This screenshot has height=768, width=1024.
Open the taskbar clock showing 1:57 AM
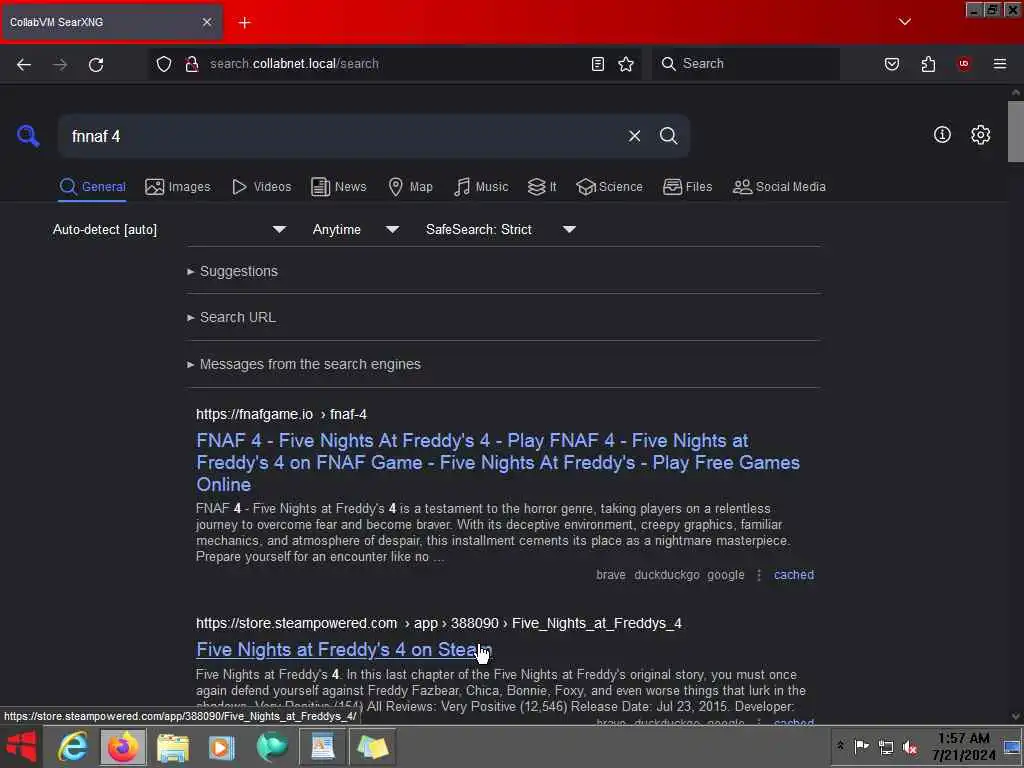963,747
